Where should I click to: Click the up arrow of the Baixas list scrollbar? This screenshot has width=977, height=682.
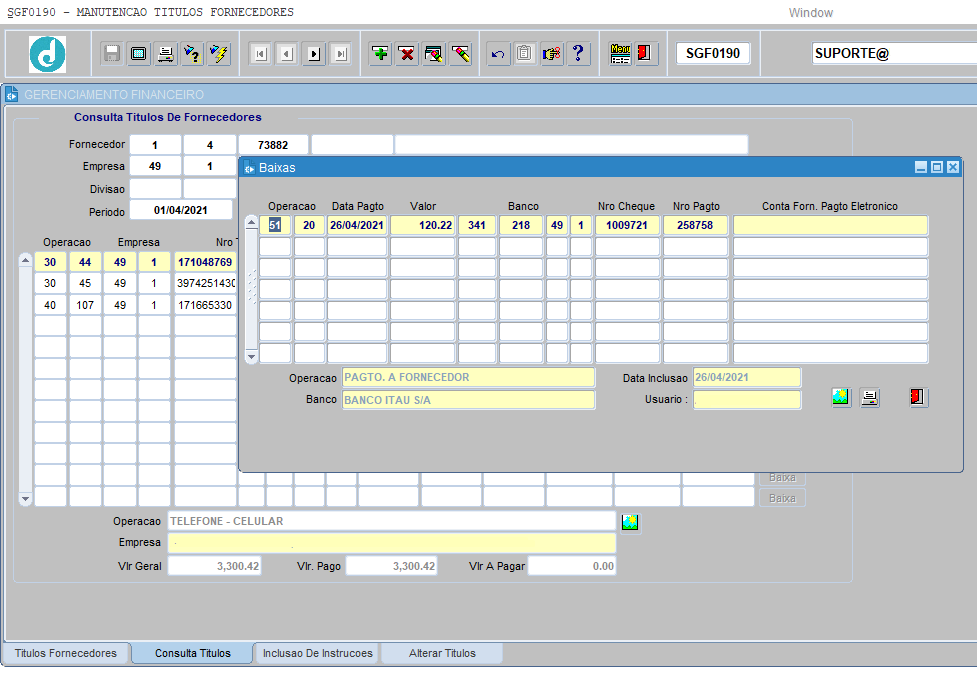(251, 222)
